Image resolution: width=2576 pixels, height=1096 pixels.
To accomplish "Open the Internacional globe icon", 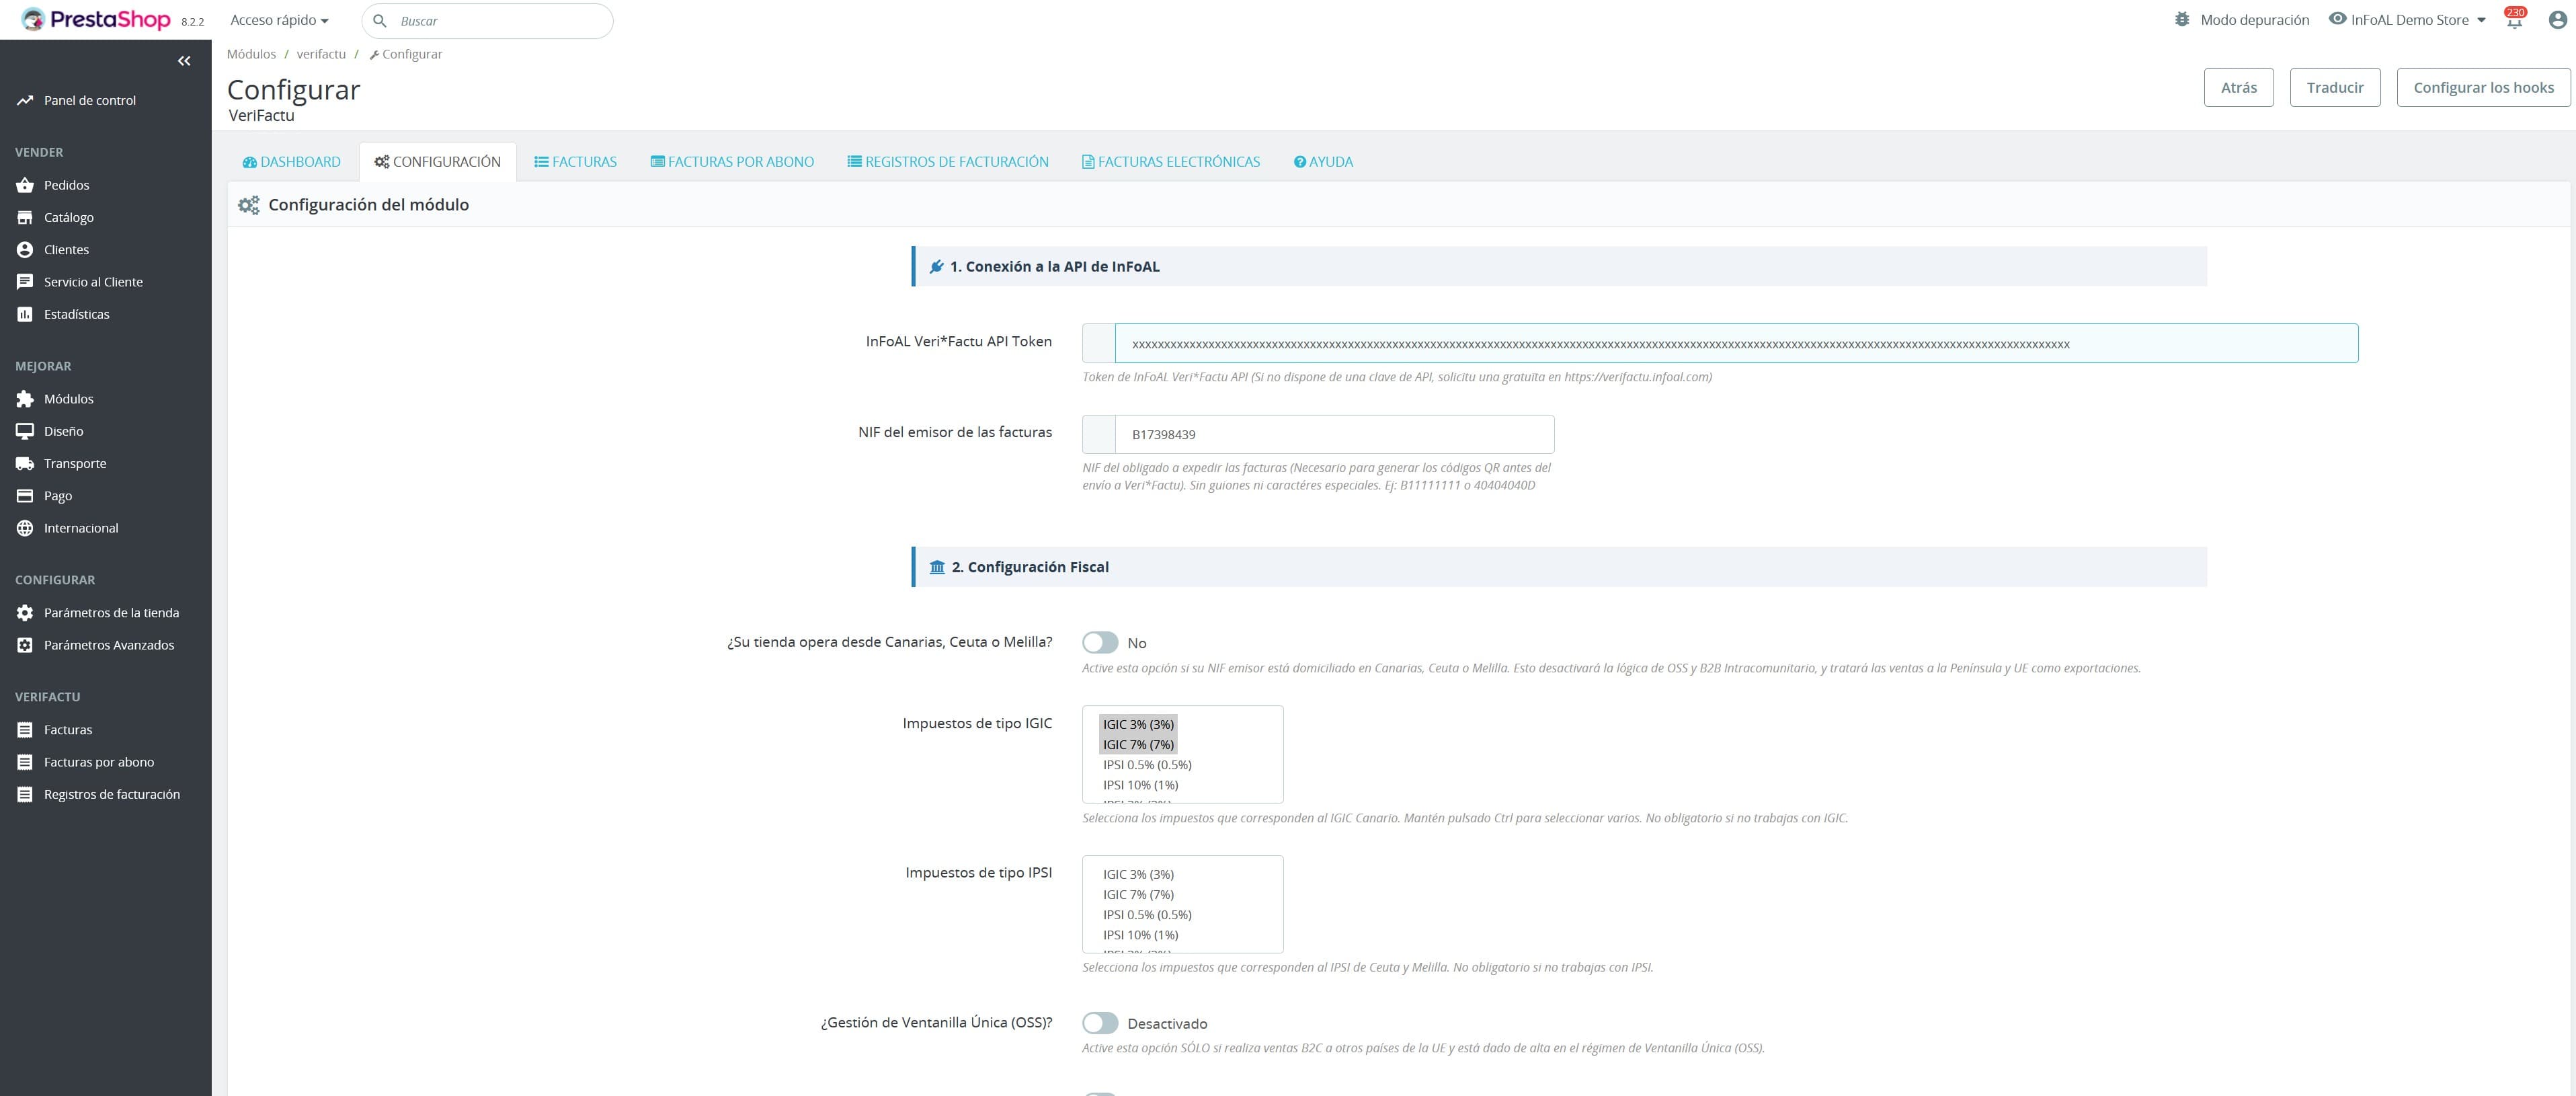I will [x=25, y=528].
